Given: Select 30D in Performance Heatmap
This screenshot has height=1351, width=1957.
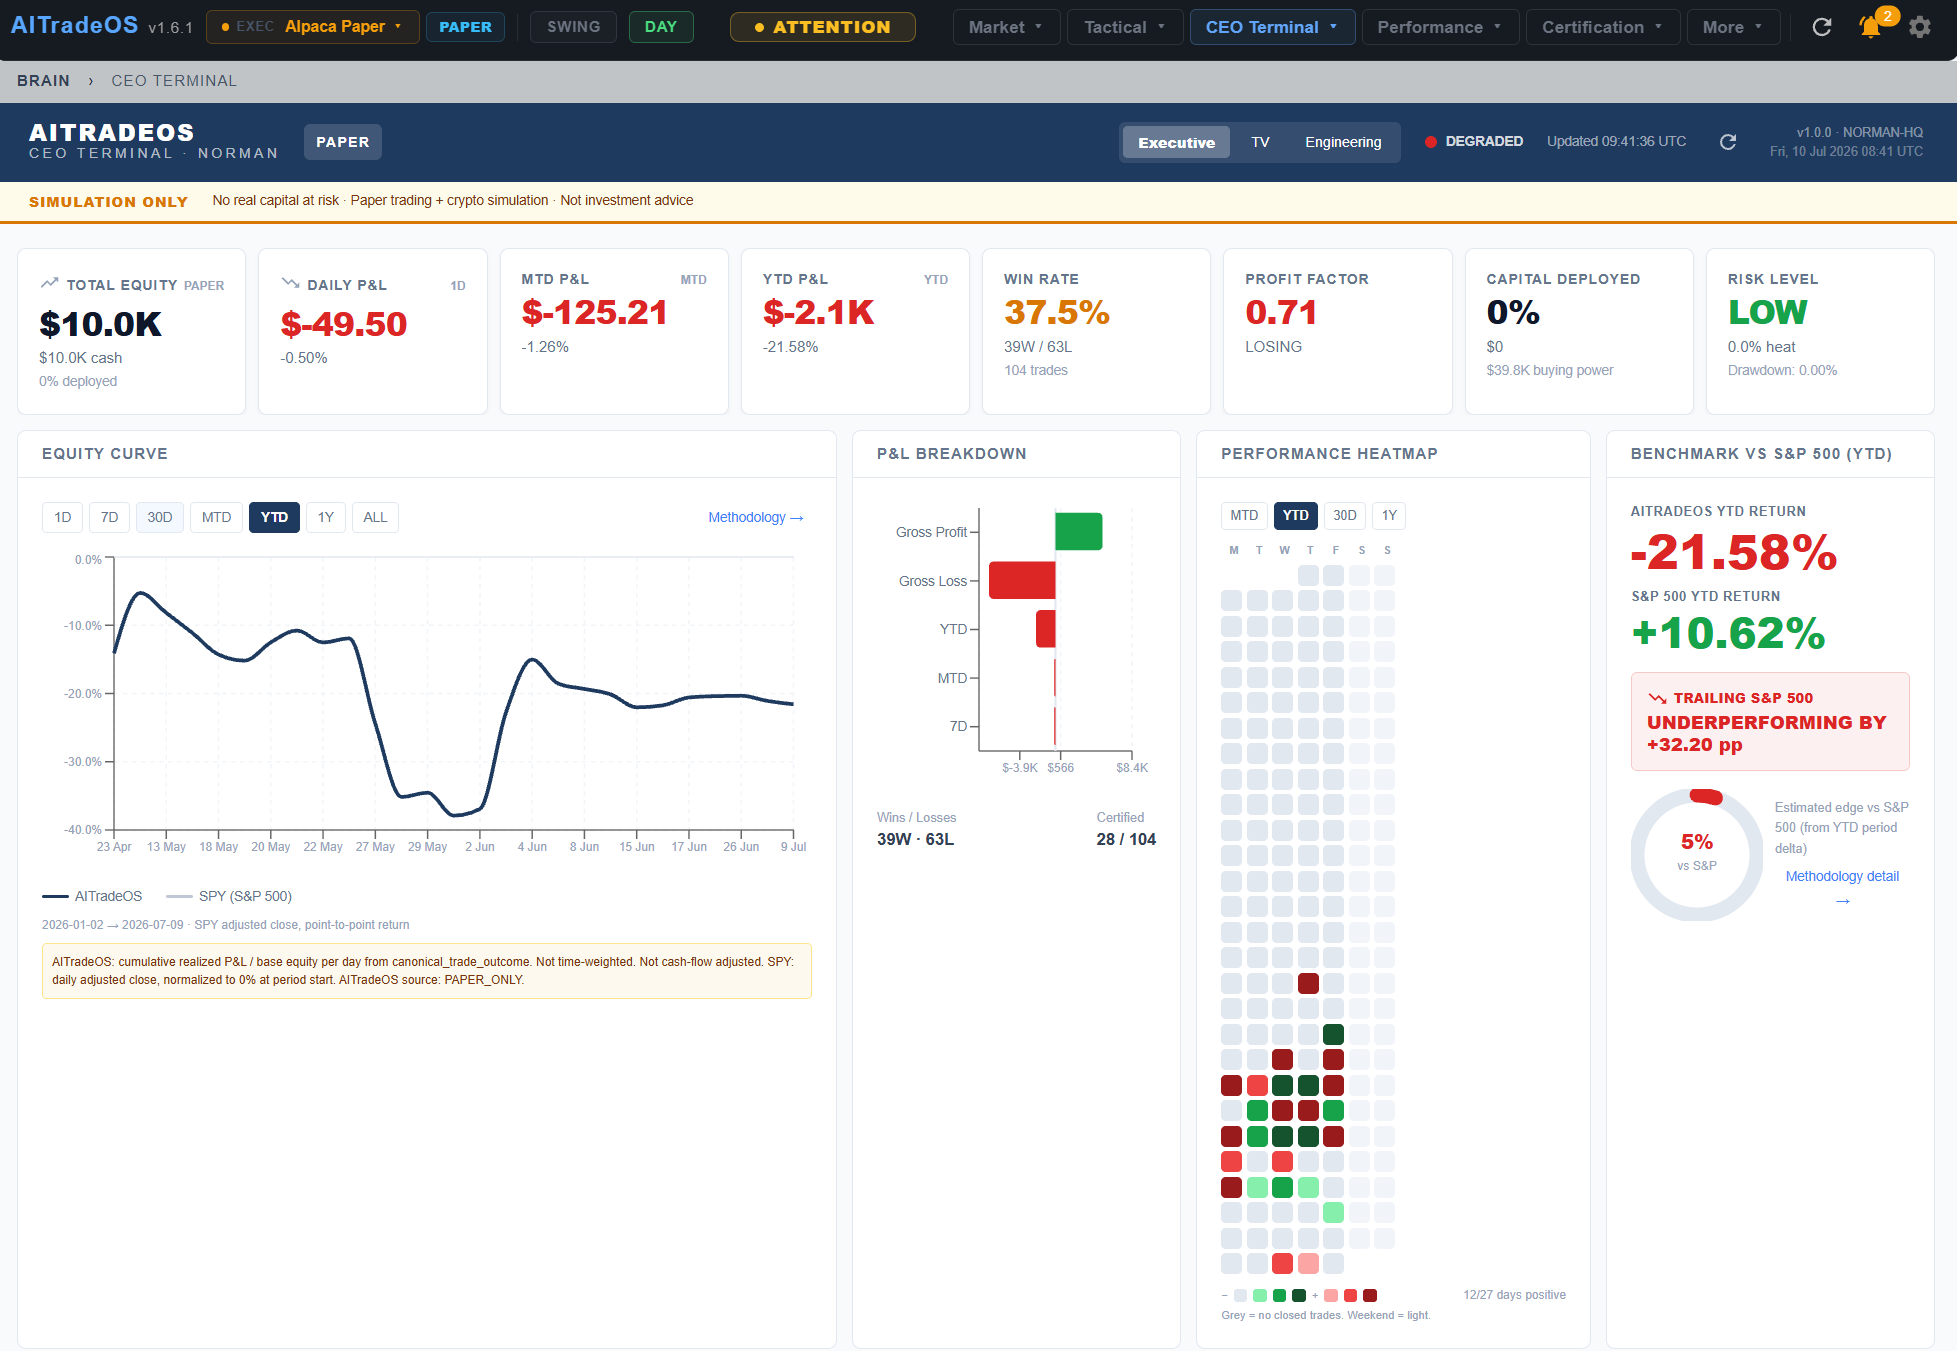Looking at the screenshot, I should coord(1345,516).
